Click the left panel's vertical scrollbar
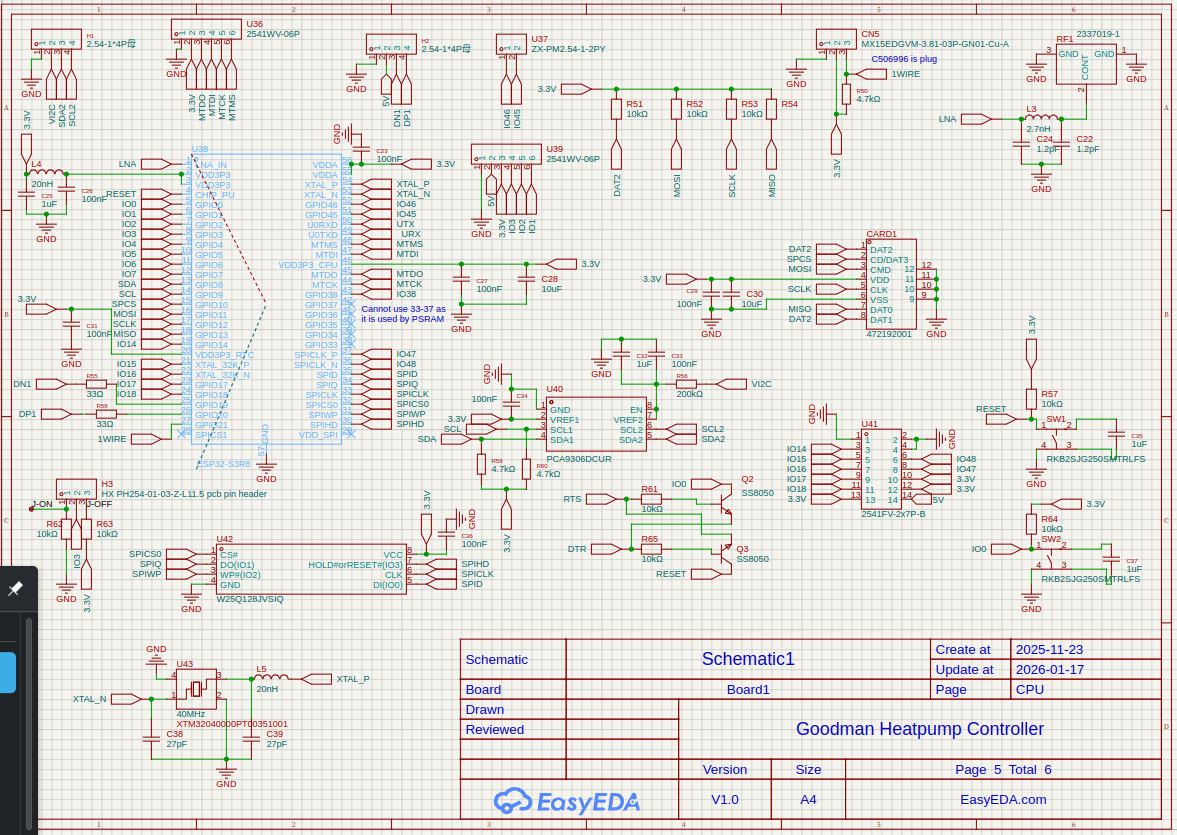Image resolution: width=1177 pixels, height=835 pixels. pos(30,720)
